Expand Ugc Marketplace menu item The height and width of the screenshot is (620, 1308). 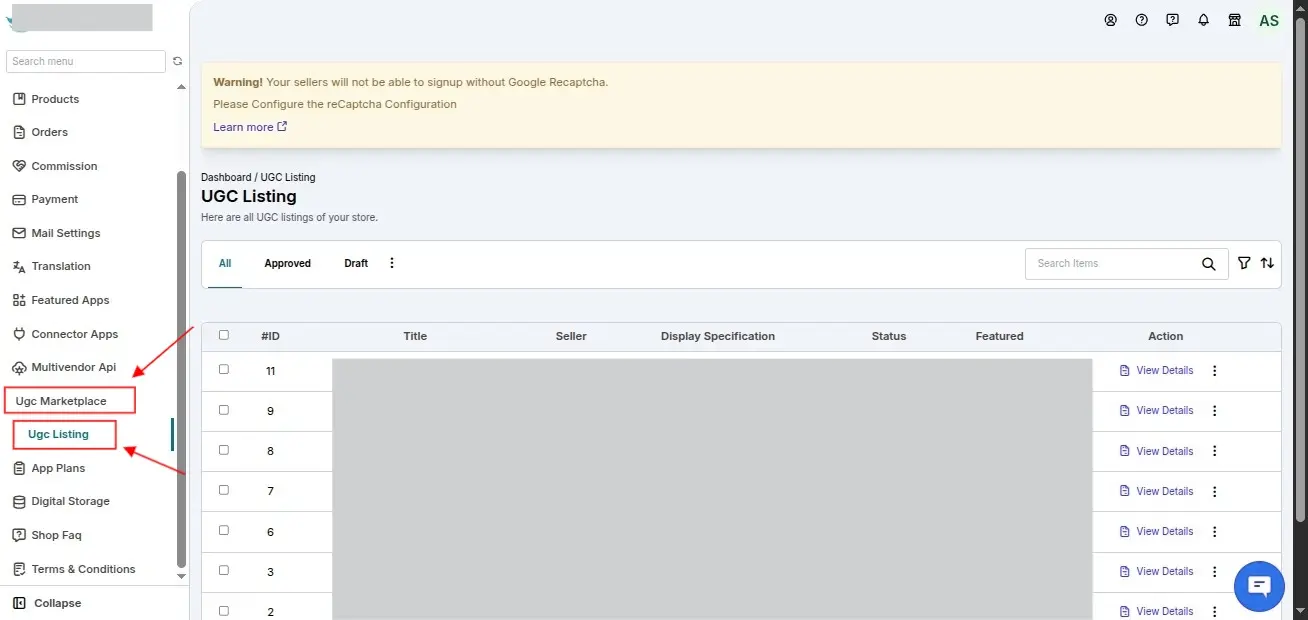pyautogui.click(x=61, y=401)
